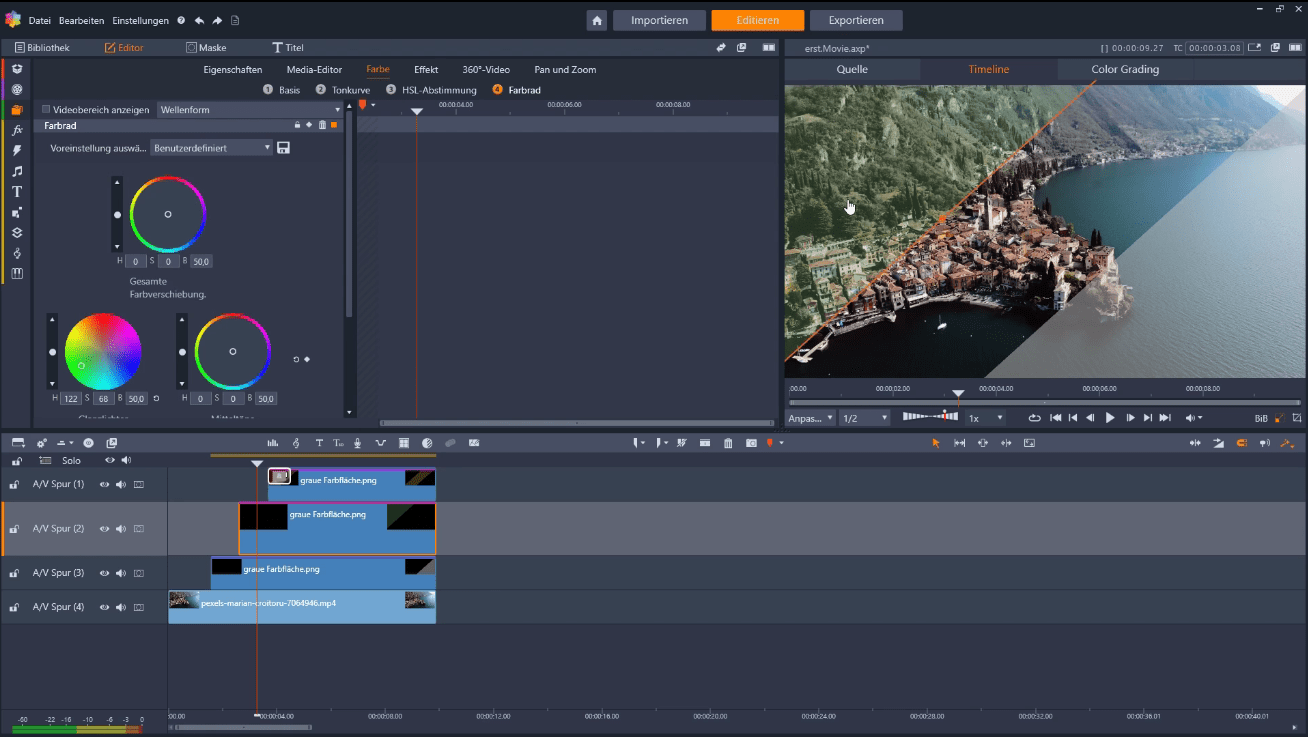Open the music note sound sidebar icon

(x=17, y=171)
